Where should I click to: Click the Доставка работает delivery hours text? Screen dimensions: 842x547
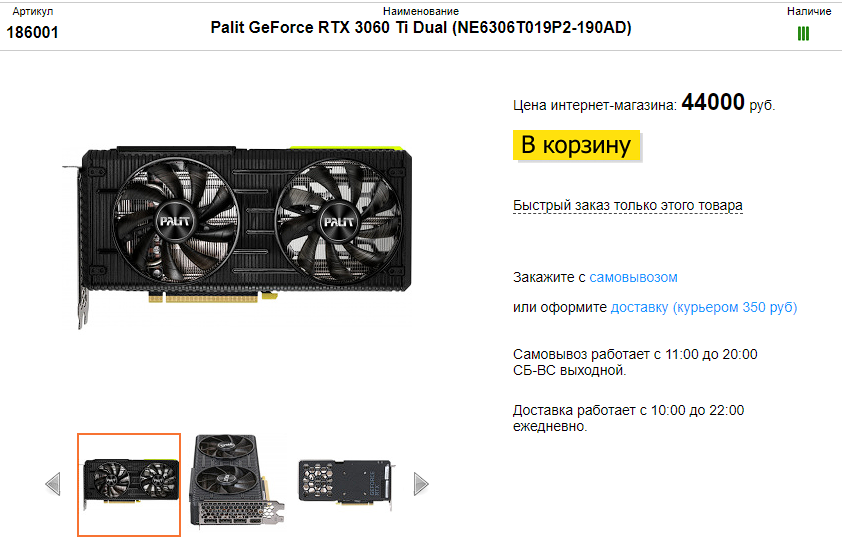click(x=628, y=418)
